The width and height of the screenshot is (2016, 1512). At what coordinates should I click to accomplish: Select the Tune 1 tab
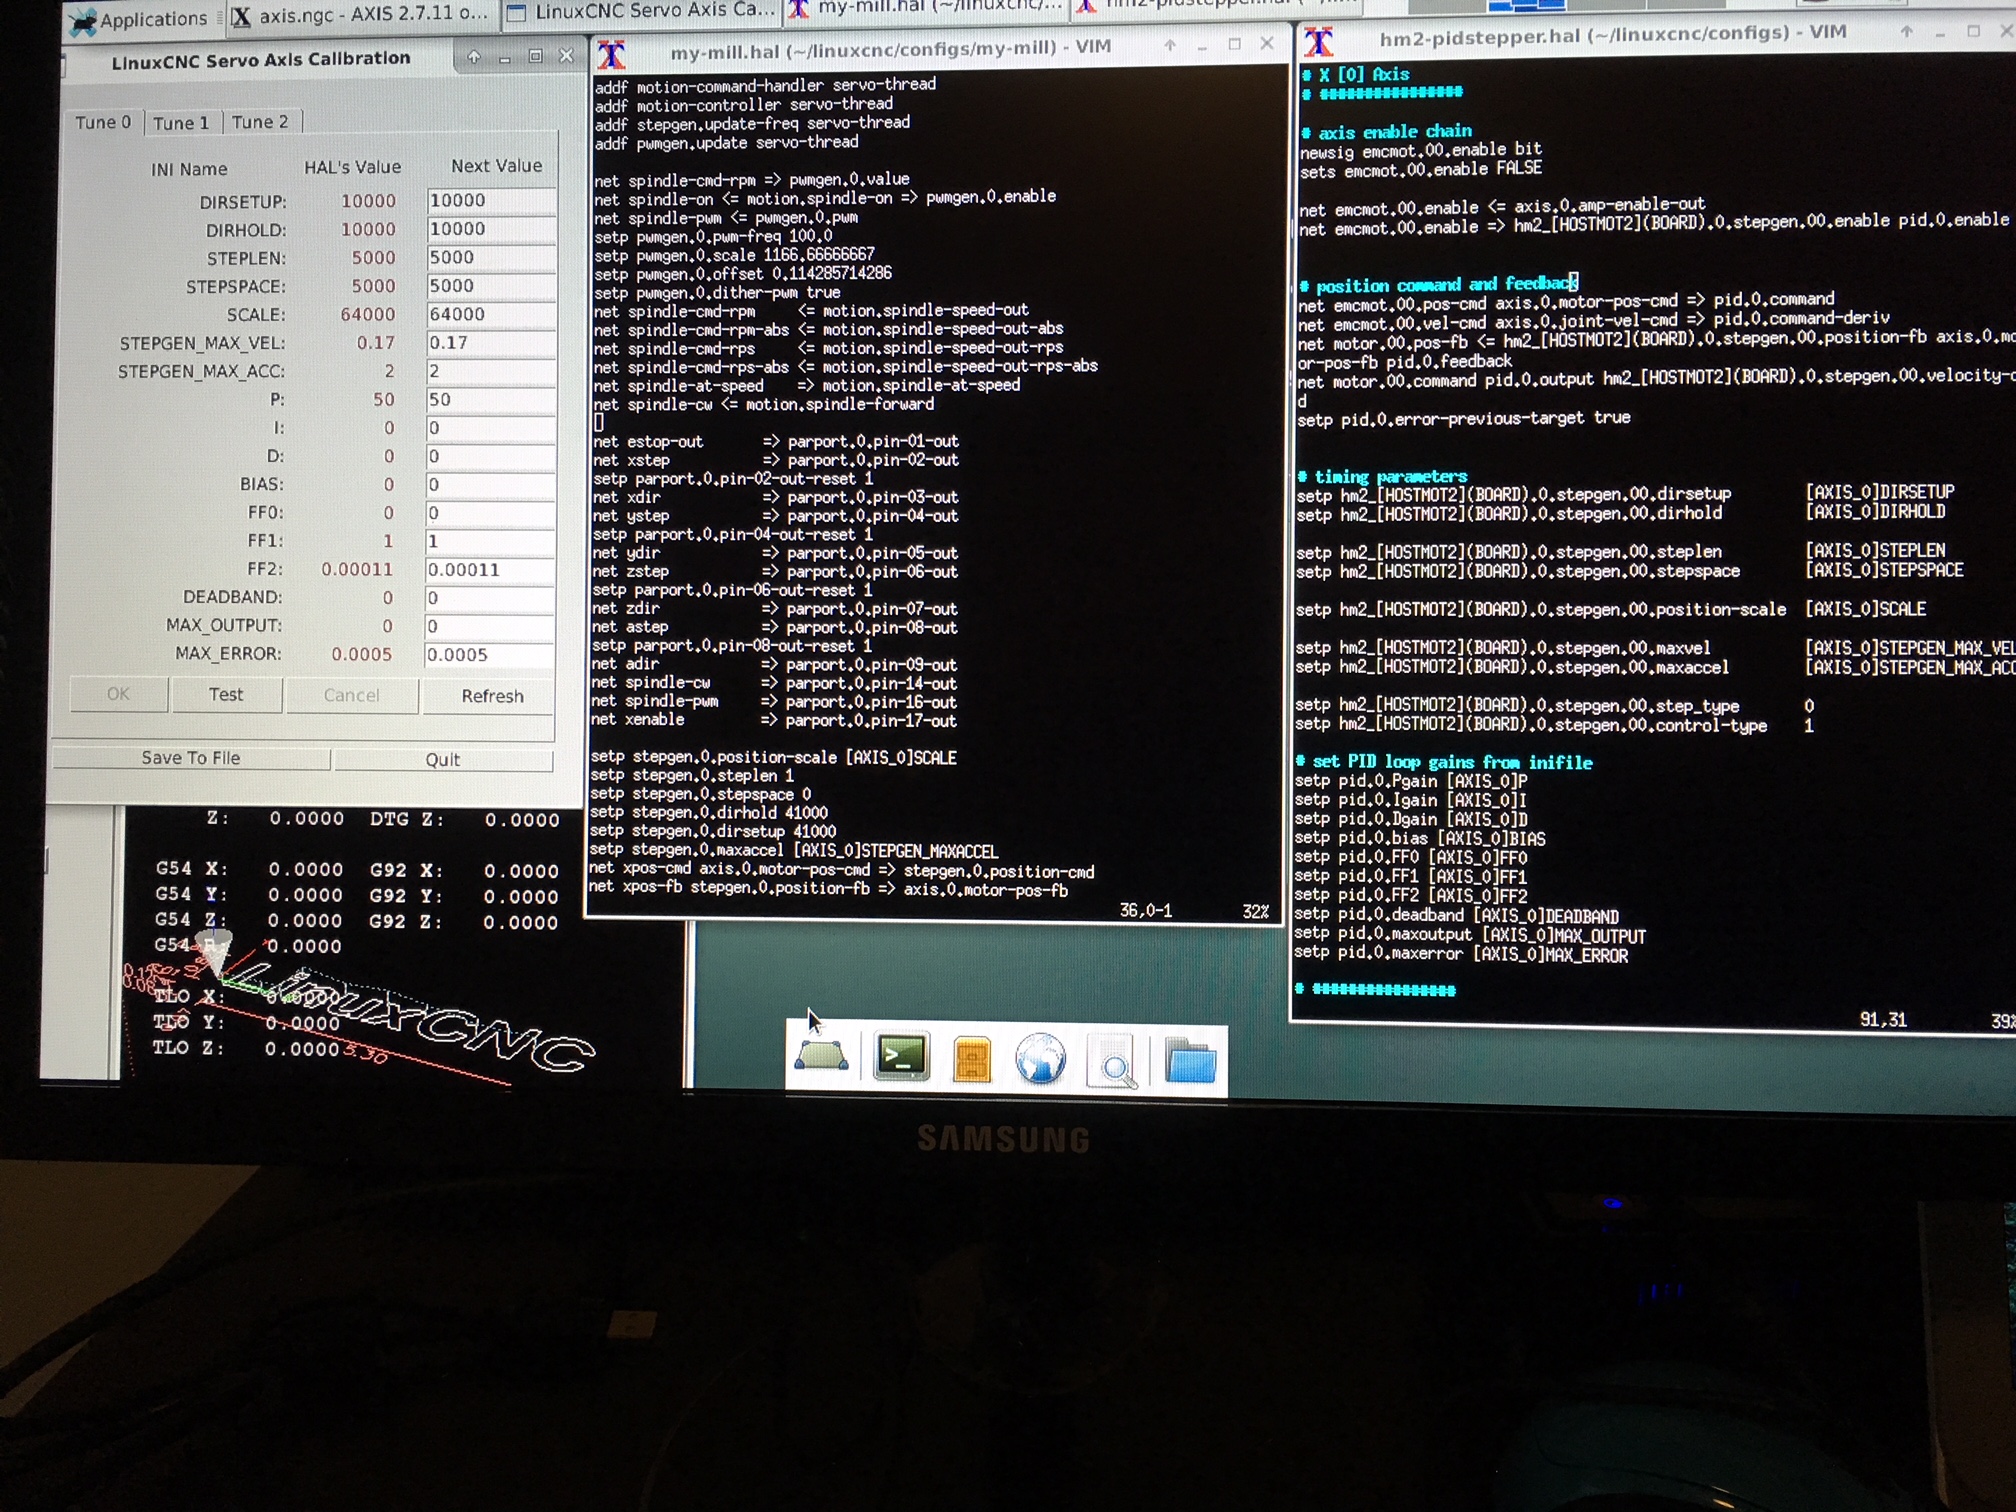click(x=181, y=122)
